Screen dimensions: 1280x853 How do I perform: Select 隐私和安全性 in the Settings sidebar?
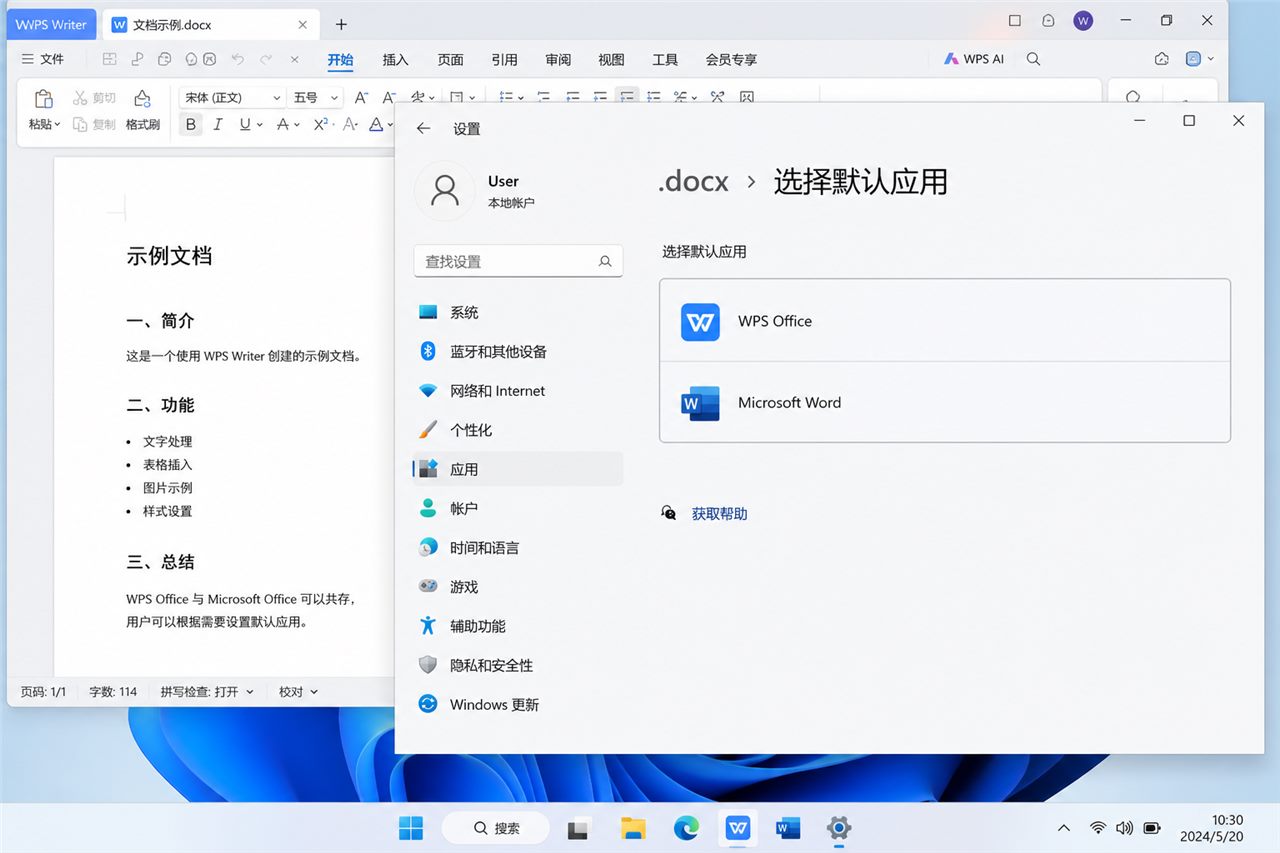pos(517,665)
